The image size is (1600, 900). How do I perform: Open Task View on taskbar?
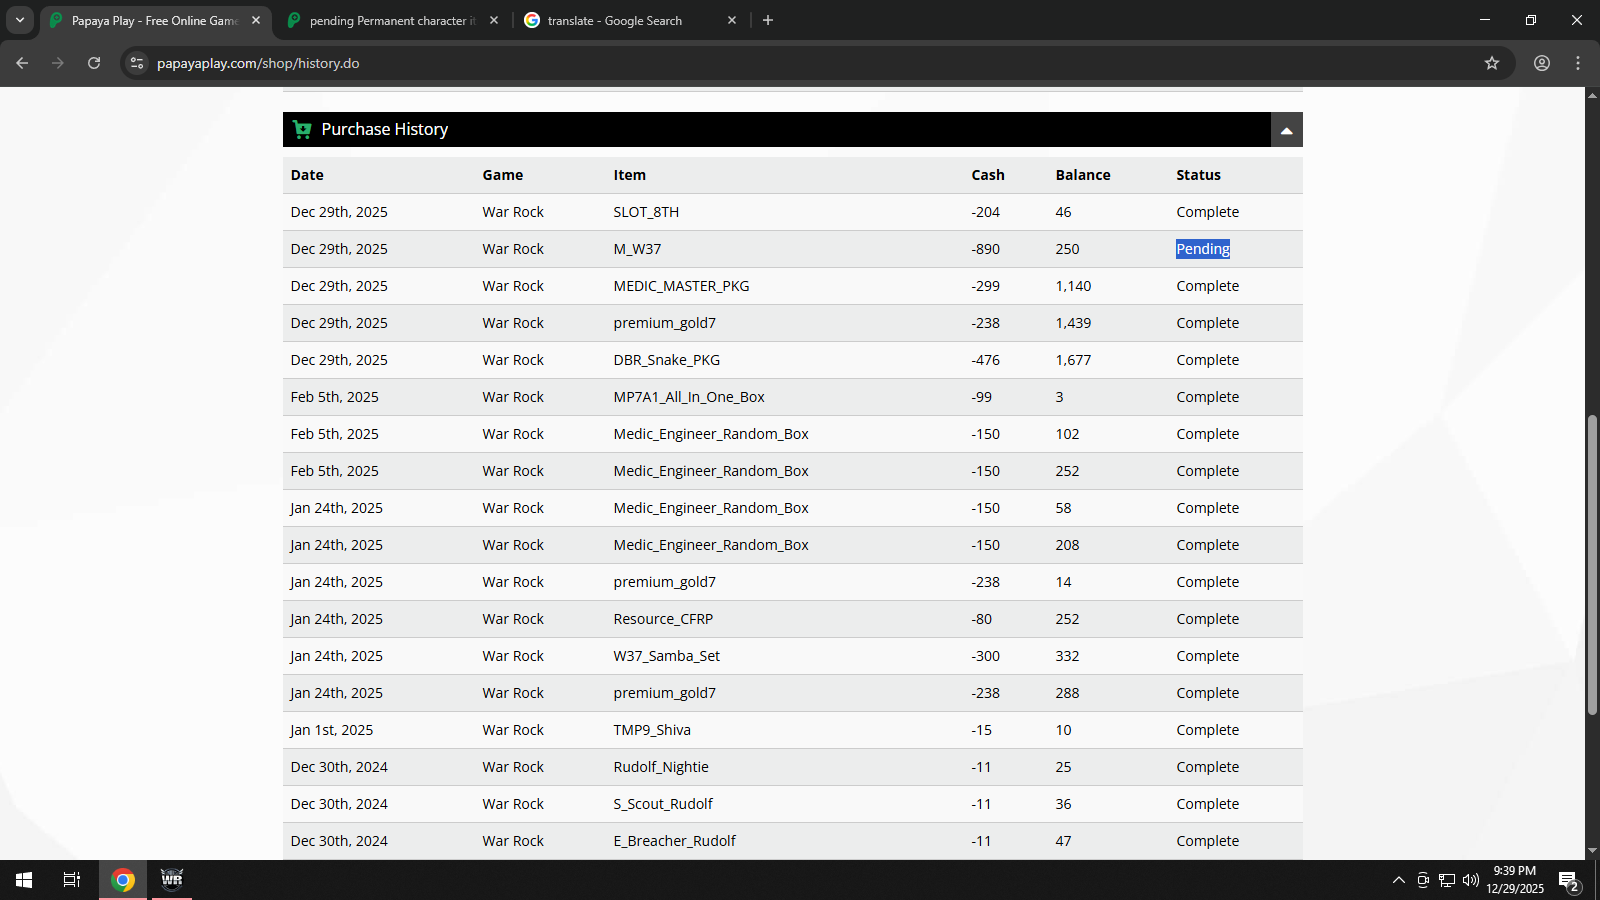[72, 880]
